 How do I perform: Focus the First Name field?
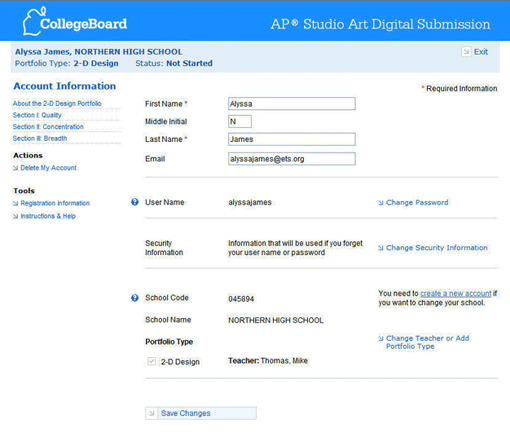pos(292,104)
